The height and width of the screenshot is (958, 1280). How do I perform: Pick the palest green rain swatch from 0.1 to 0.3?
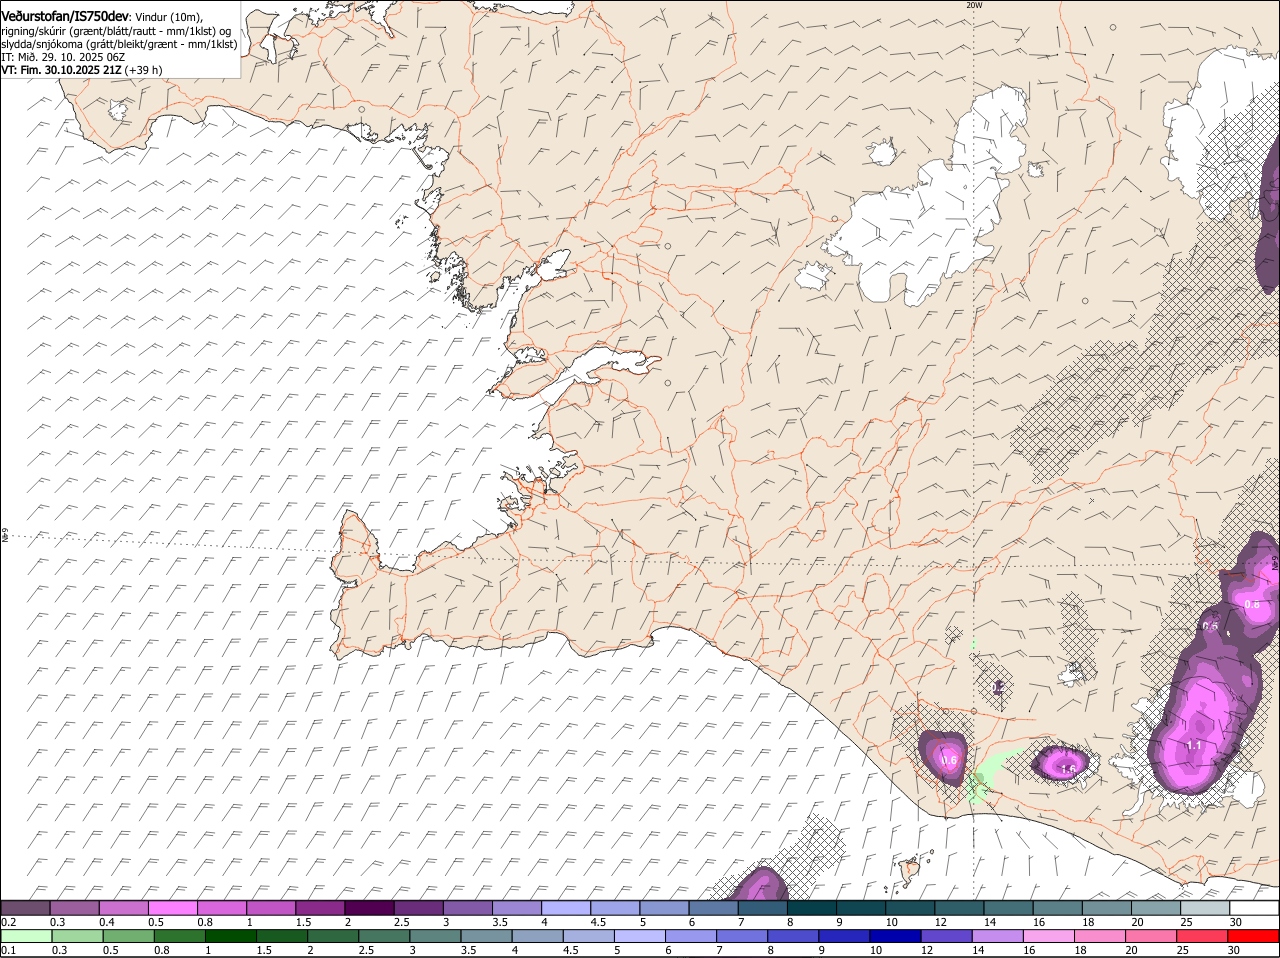[25, 936]
